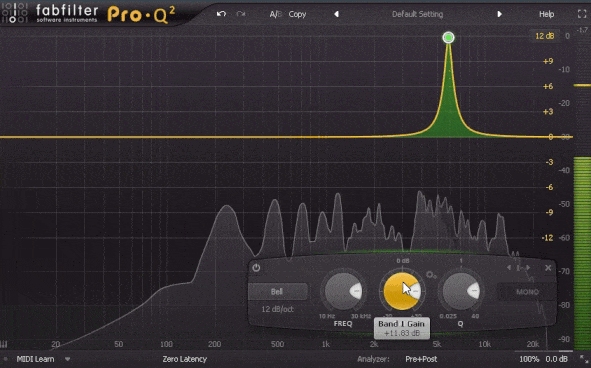This screenshot has width=591, height=368.
Task: Toggle the band power button
Action: [256, 268]
